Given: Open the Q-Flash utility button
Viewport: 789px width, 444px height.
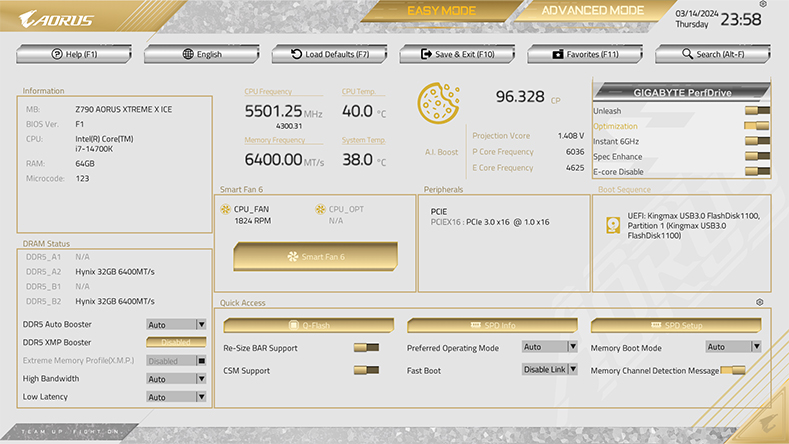Looking at the screenshot, I should point(308,325).
